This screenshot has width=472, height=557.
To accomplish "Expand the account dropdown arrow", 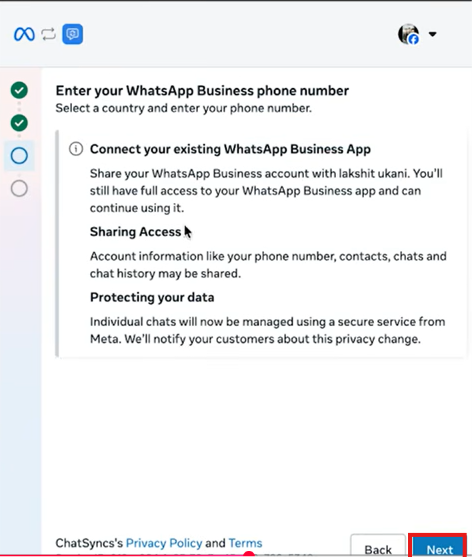I will coord(432,34).
